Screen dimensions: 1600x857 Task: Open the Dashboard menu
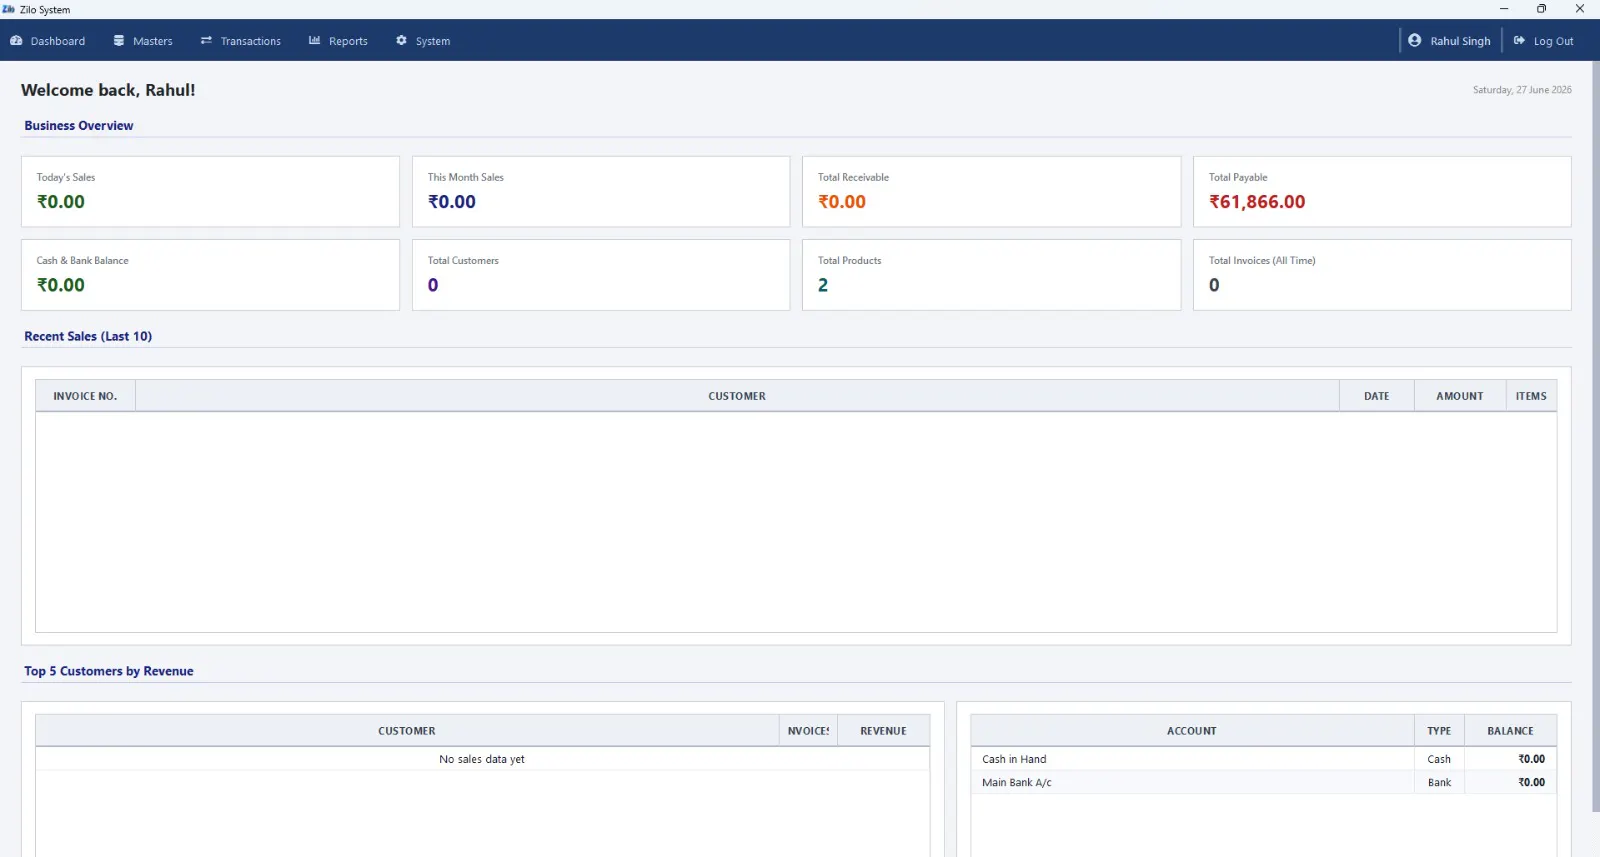pos(47,41)
